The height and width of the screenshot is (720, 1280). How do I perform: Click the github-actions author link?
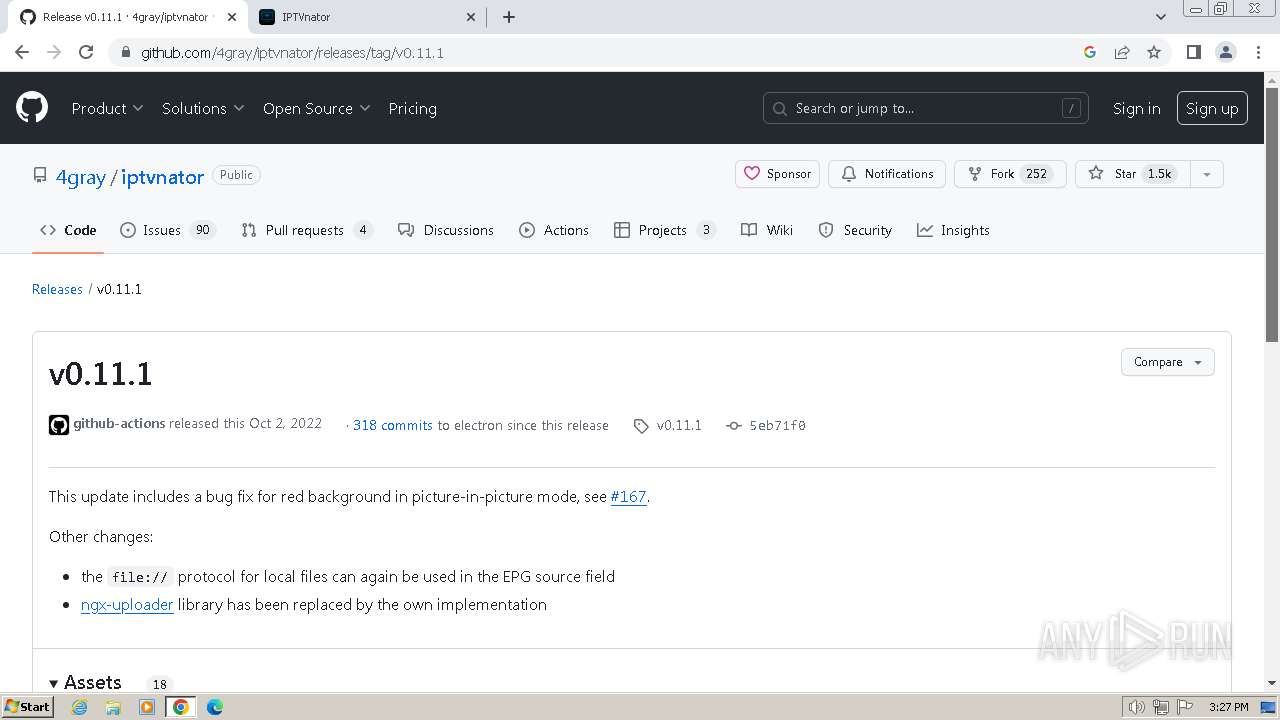(119, 424)
